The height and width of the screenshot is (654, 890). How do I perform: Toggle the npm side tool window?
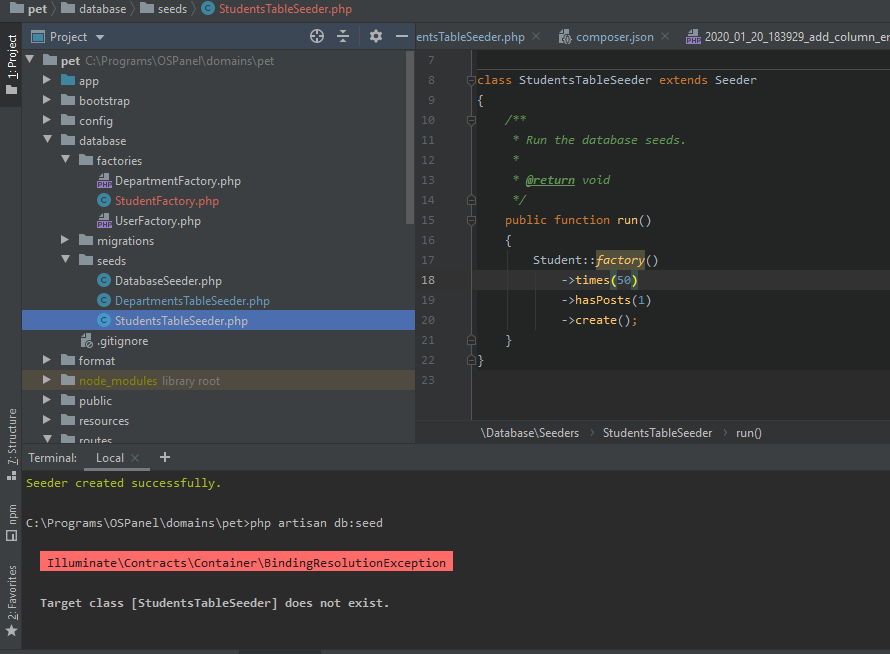pyautogui.click(x=11, y=522)
